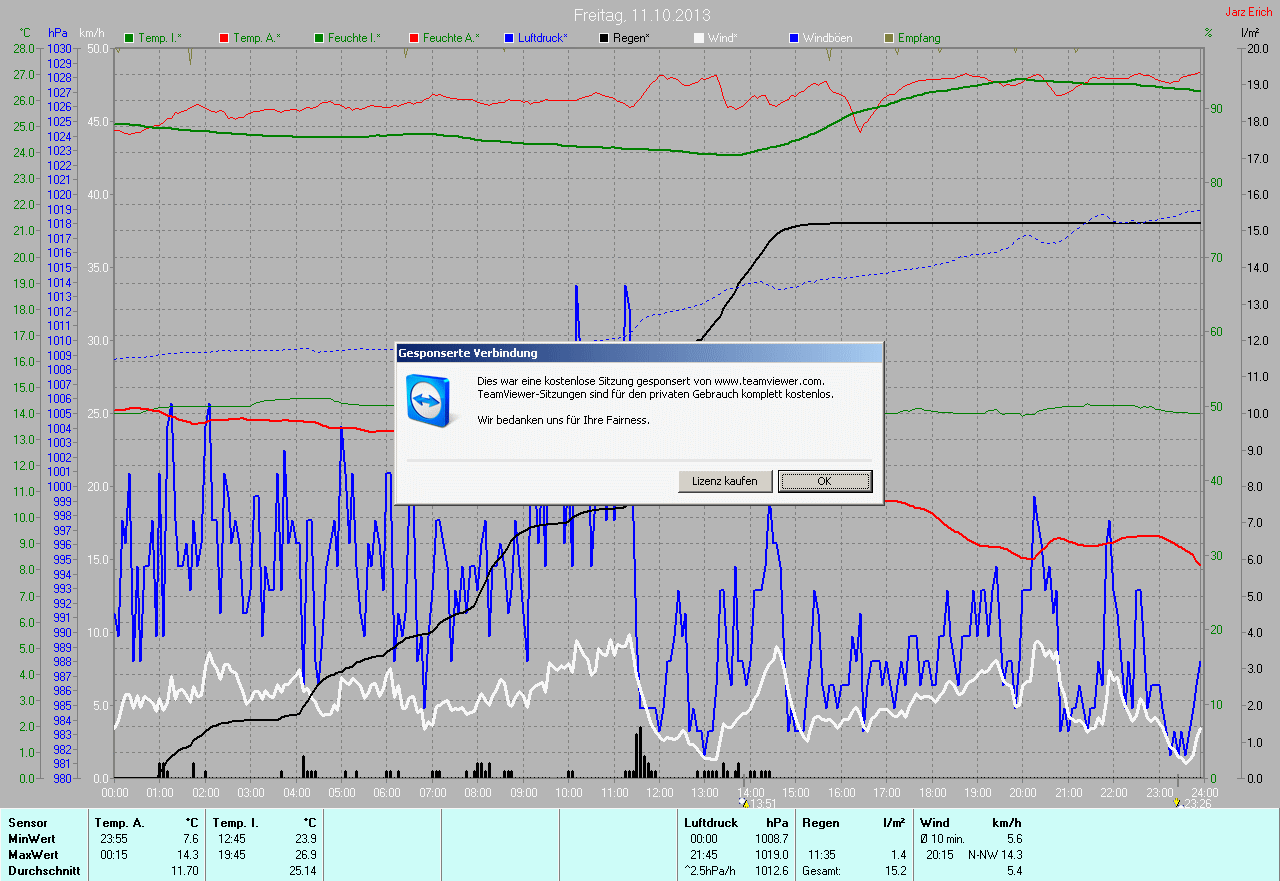Click the Temp. A. minimum value 7.6
The image size is (1280, 881).
191,839
